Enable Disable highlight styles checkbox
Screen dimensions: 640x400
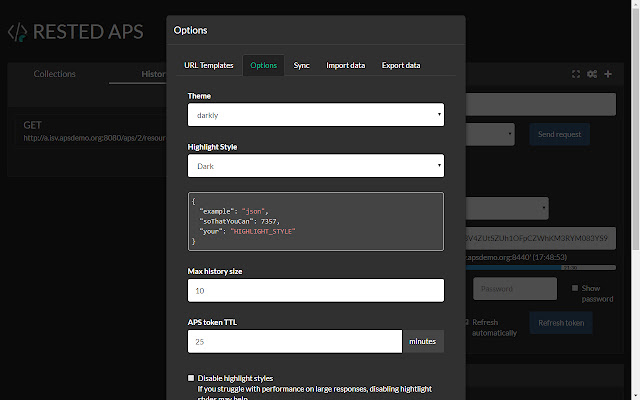point(192,378)
